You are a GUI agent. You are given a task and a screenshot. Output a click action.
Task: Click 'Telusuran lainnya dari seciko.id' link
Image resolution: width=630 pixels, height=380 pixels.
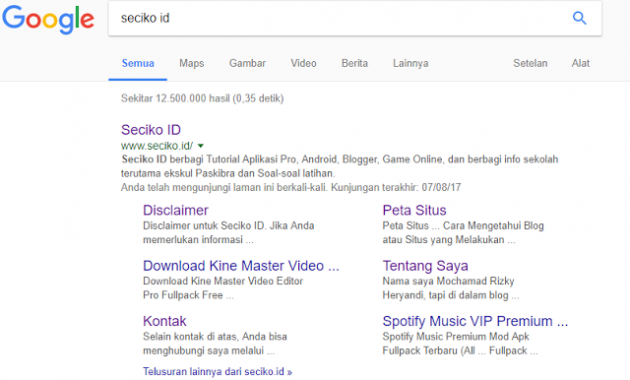(x=217, y=372)
